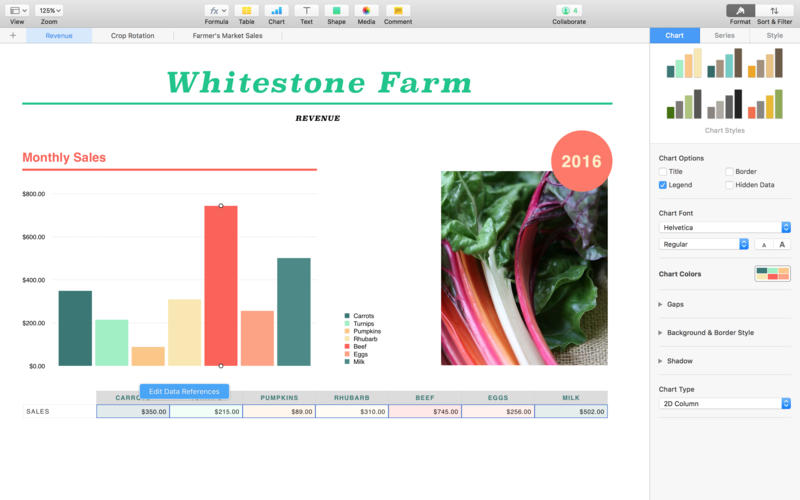
Task: Add a Text box from toolbar
Action: pos(307,11)
